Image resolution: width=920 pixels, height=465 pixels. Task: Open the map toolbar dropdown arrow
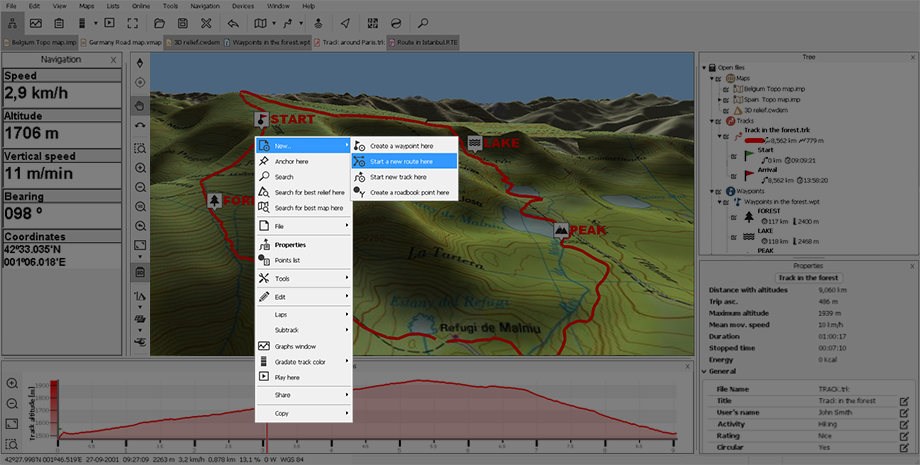275,23
